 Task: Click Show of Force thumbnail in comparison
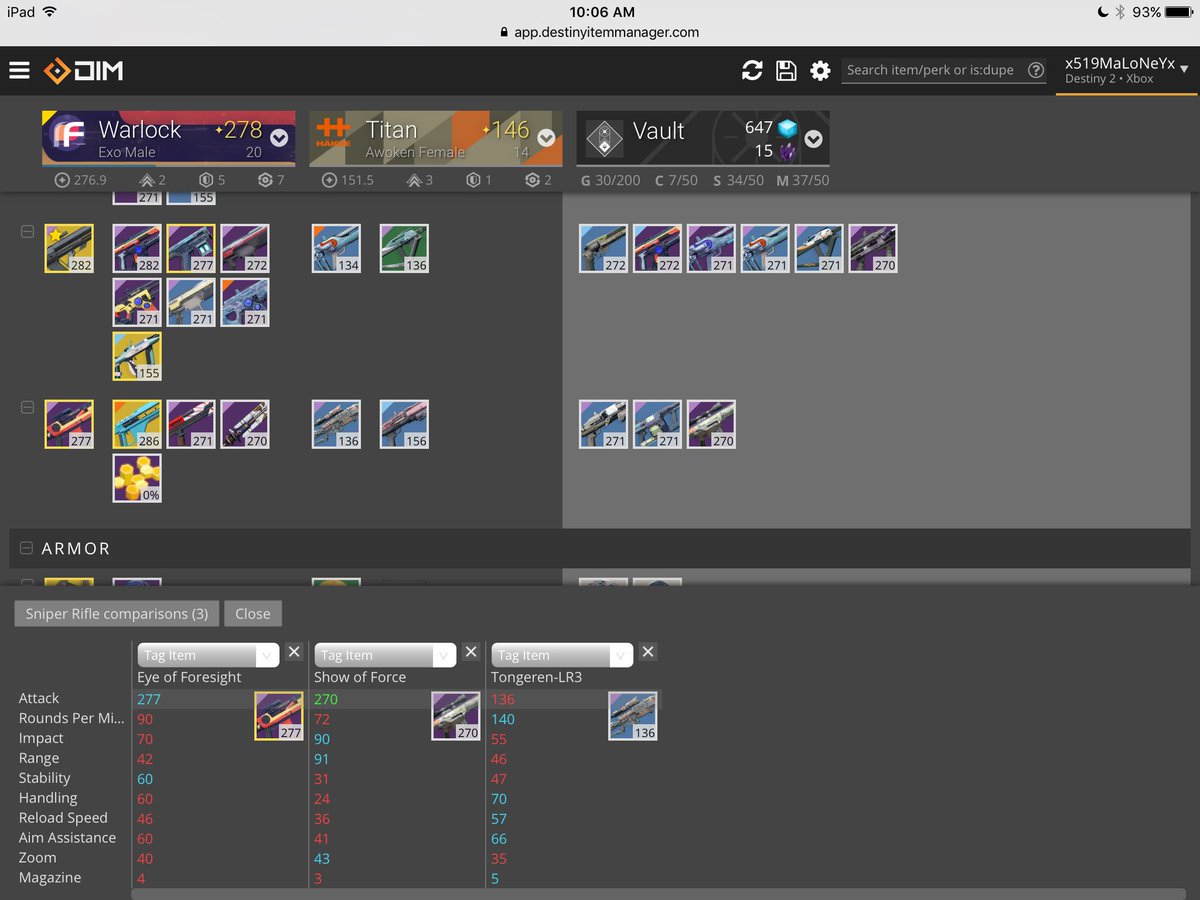tap(456, 716)
